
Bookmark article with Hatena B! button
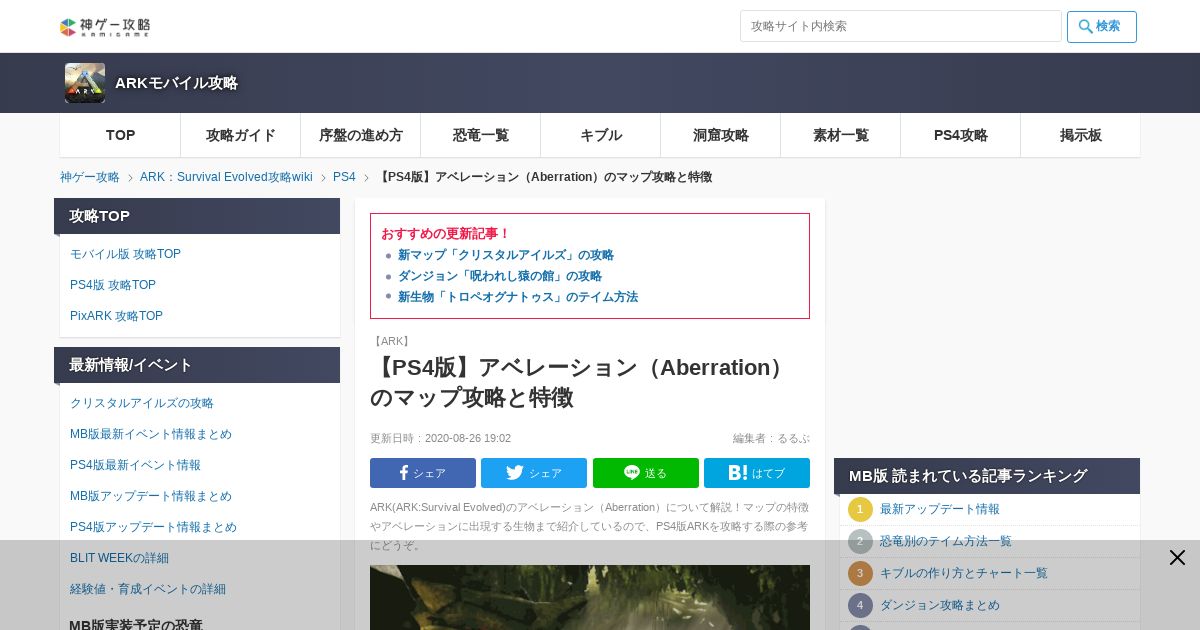[757, 473]
